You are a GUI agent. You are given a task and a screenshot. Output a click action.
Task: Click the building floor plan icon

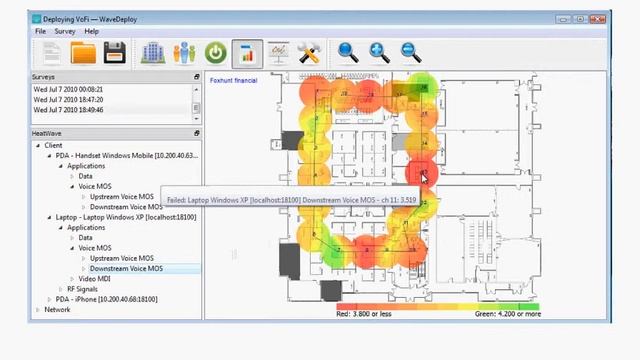(x=153, y=53)
